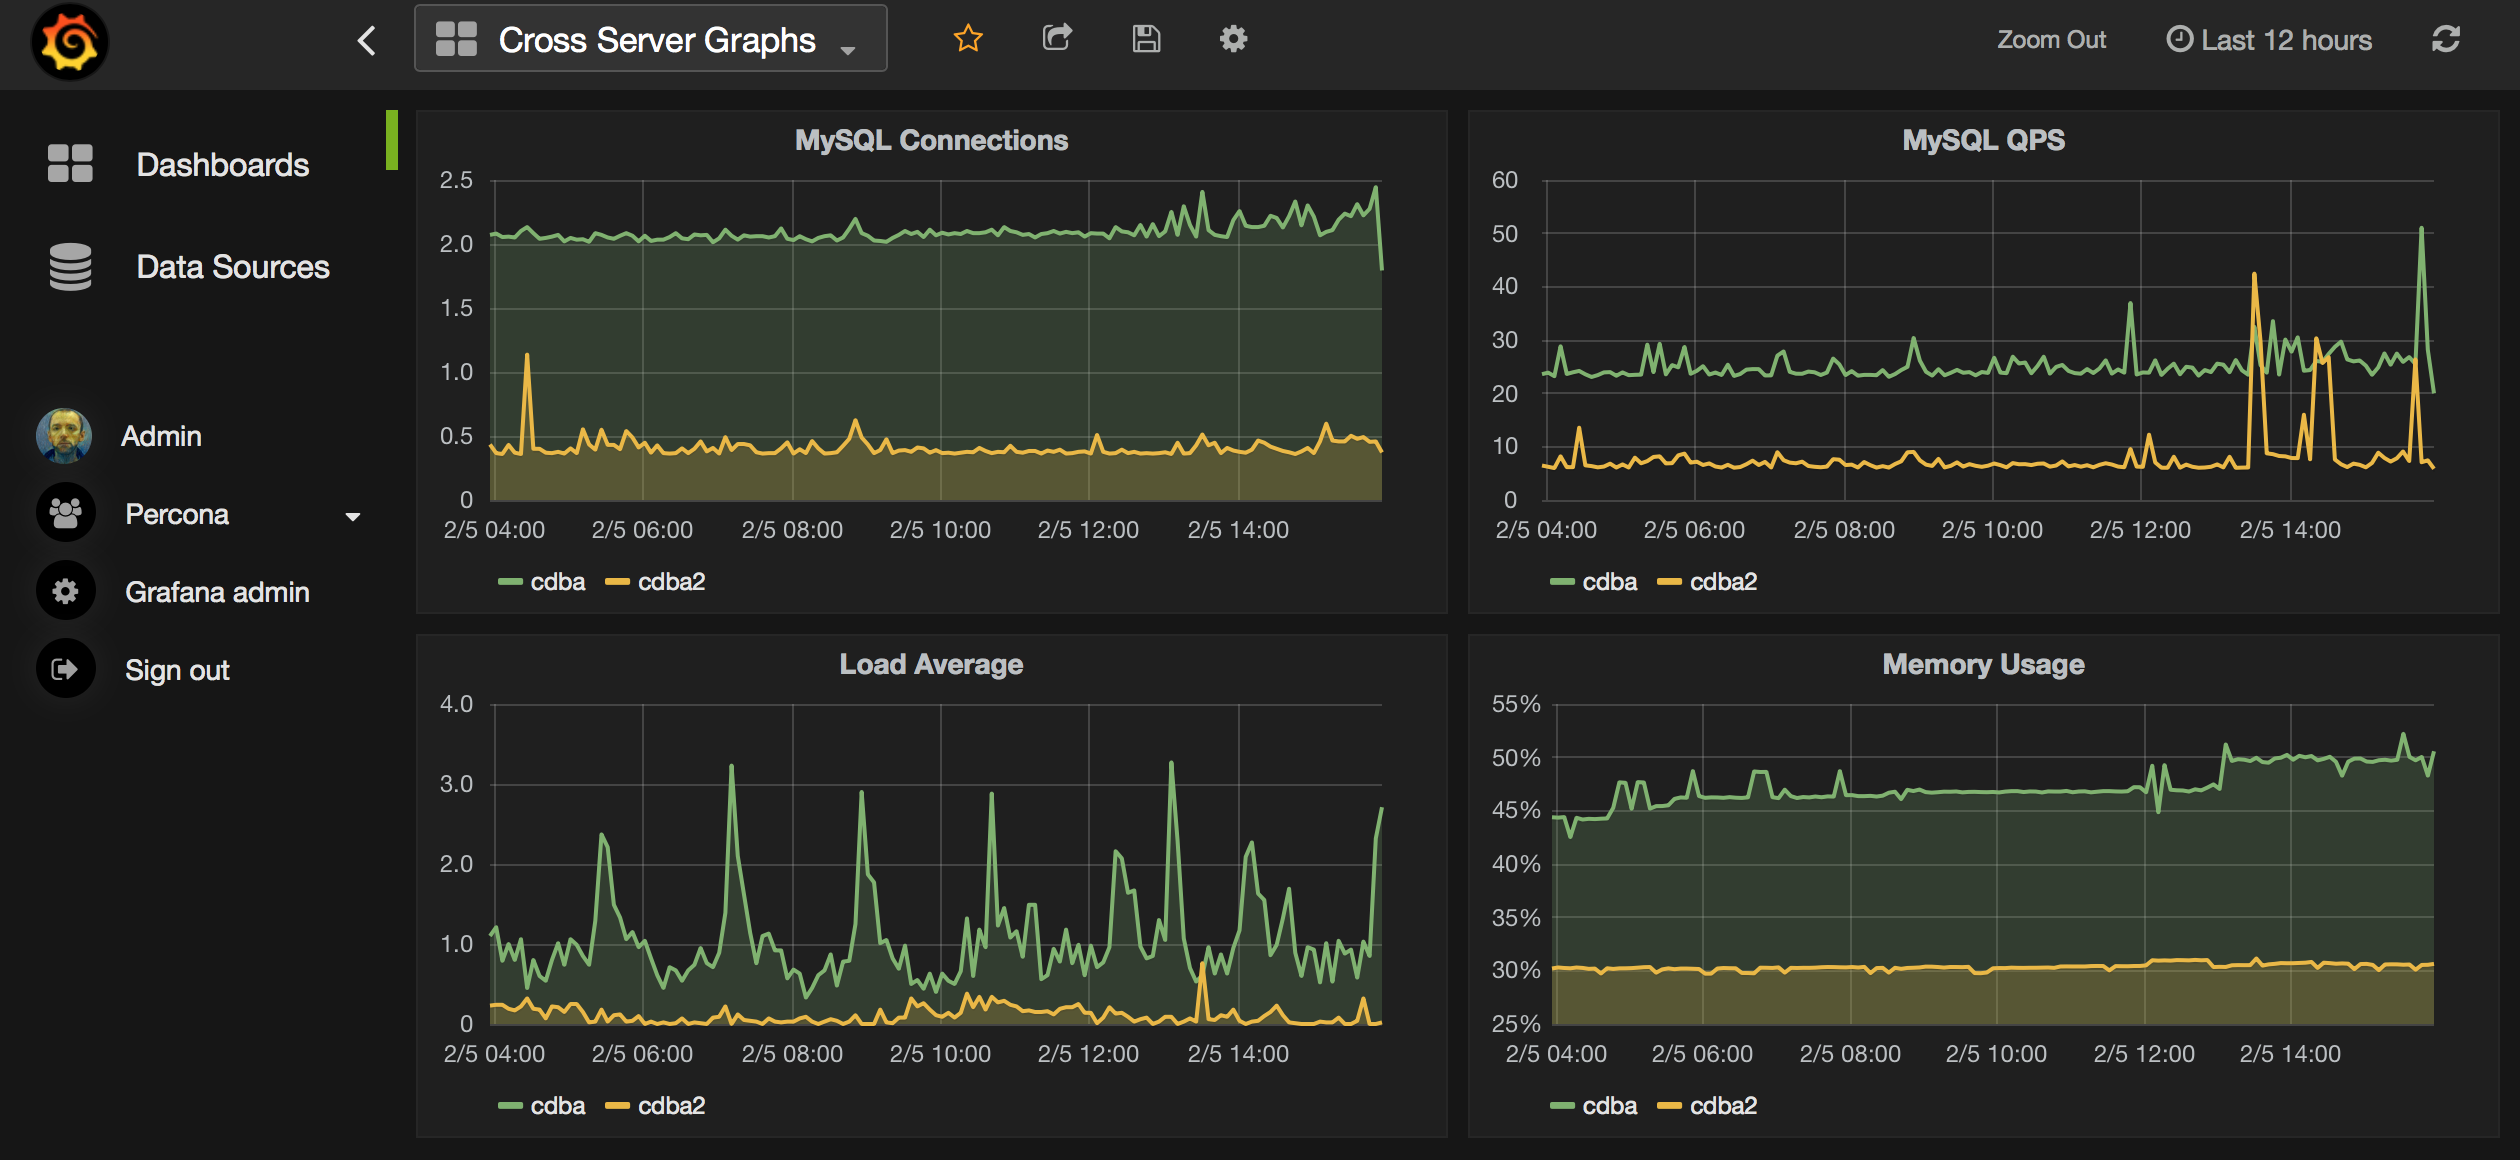Open Data Sources in the side menu
The height and width of the screenshot is (1160, 2520).
tap(232, 267)
